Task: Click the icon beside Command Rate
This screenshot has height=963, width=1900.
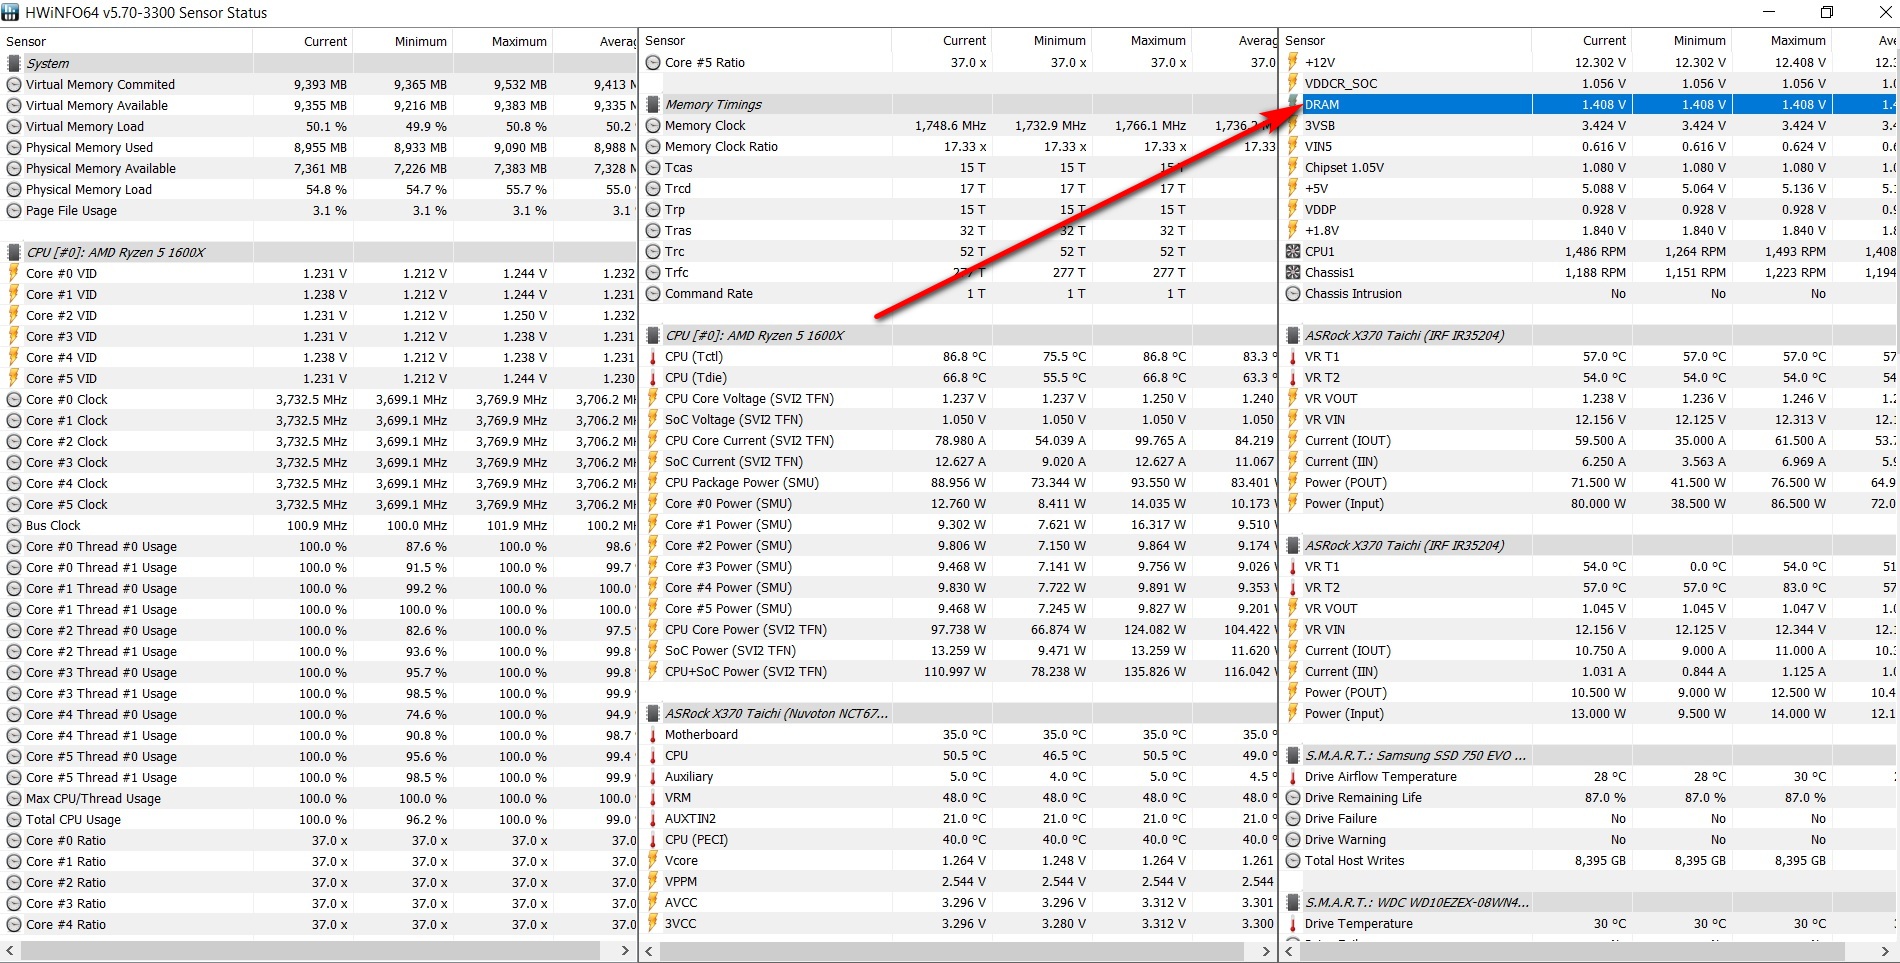Action: (653, 294)
